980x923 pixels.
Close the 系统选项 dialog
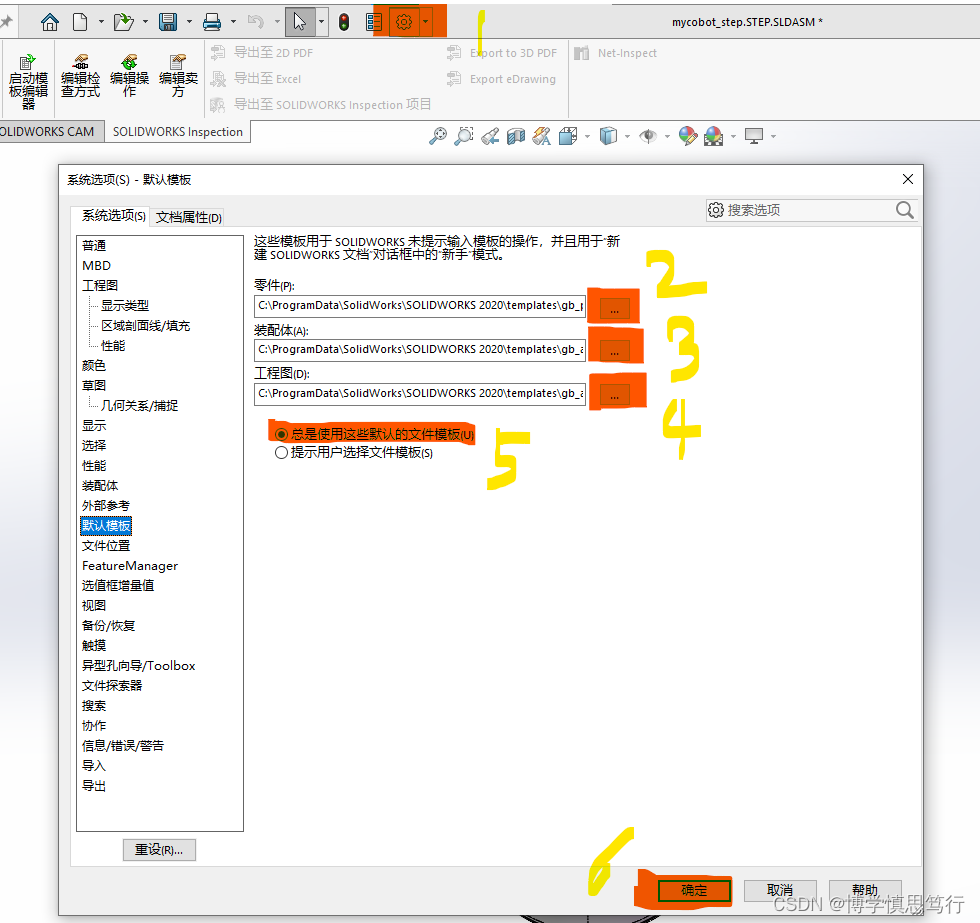(908, 179)
